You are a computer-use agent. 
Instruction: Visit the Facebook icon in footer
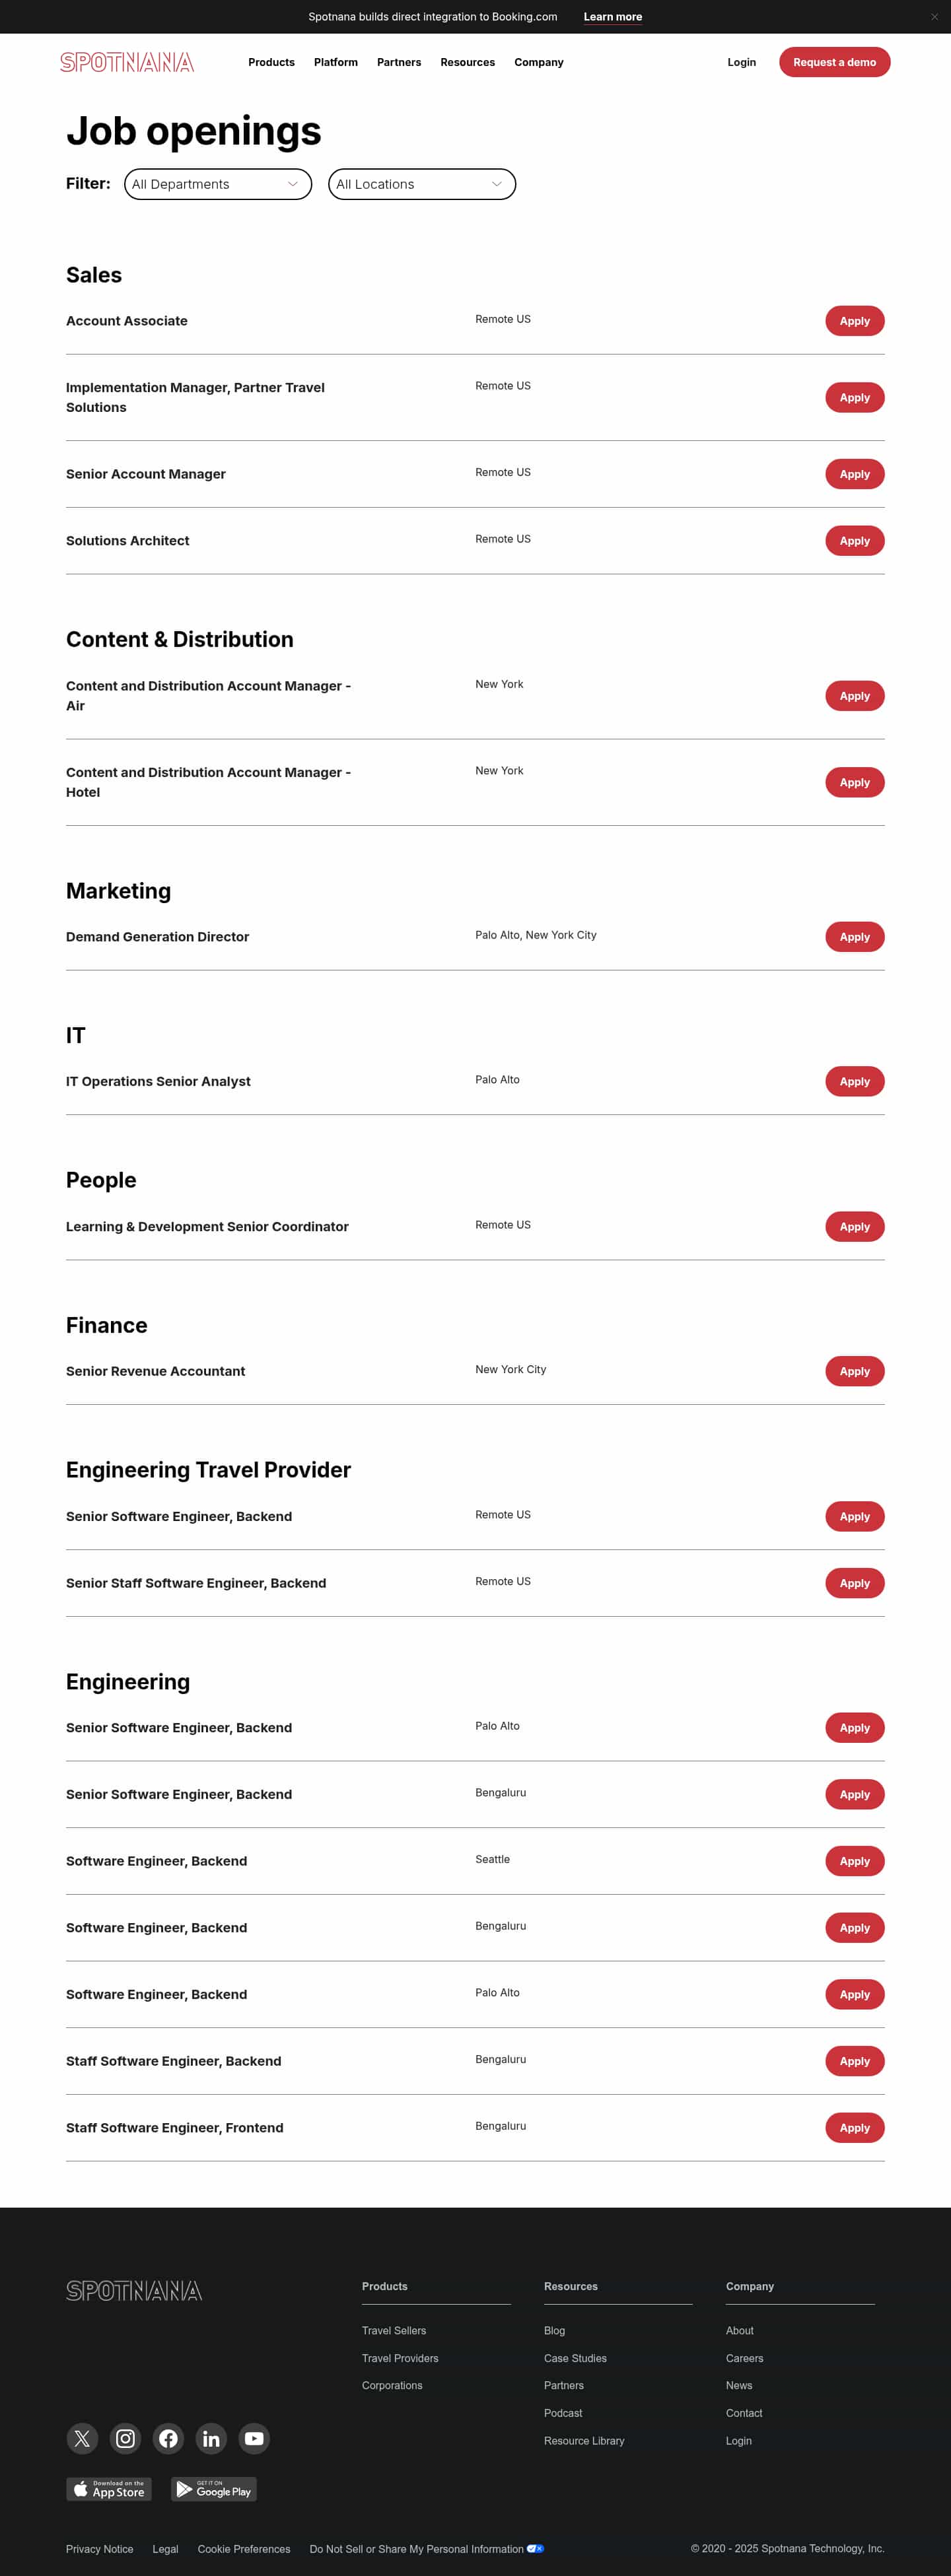[x=168, y=2438]
